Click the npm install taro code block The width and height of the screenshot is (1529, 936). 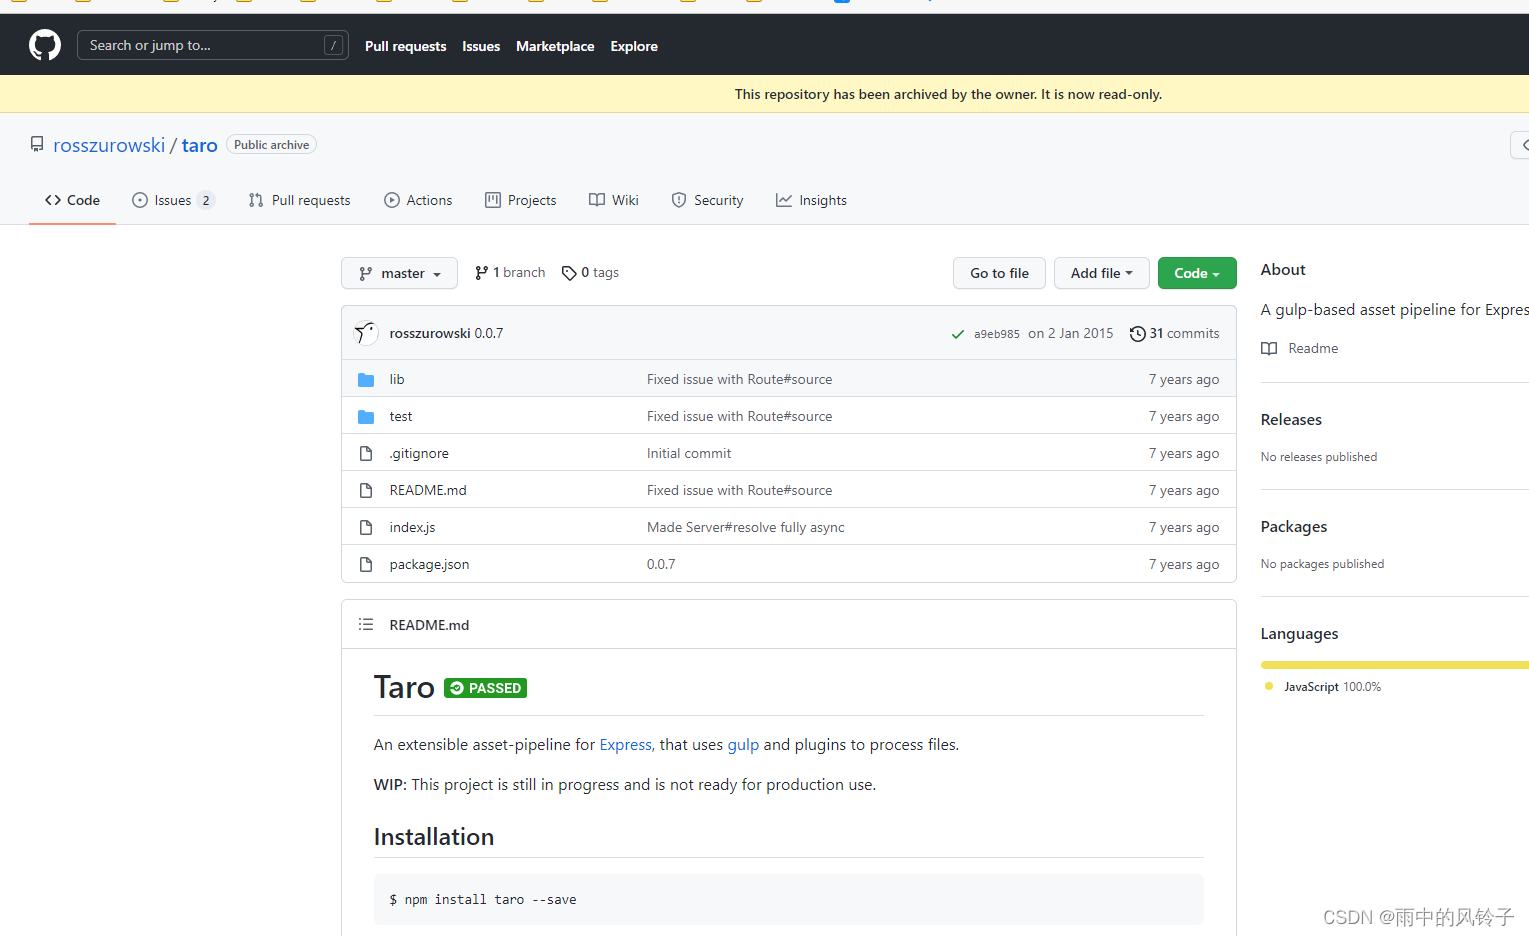[x=788, y=899]
